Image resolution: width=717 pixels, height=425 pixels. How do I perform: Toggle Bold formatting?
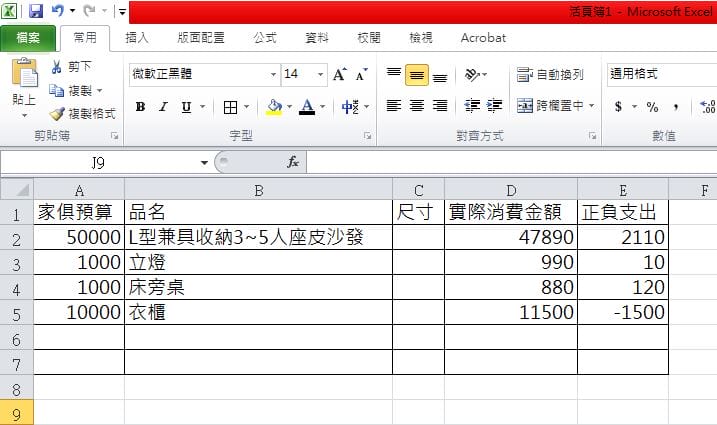tap(140, 107)
